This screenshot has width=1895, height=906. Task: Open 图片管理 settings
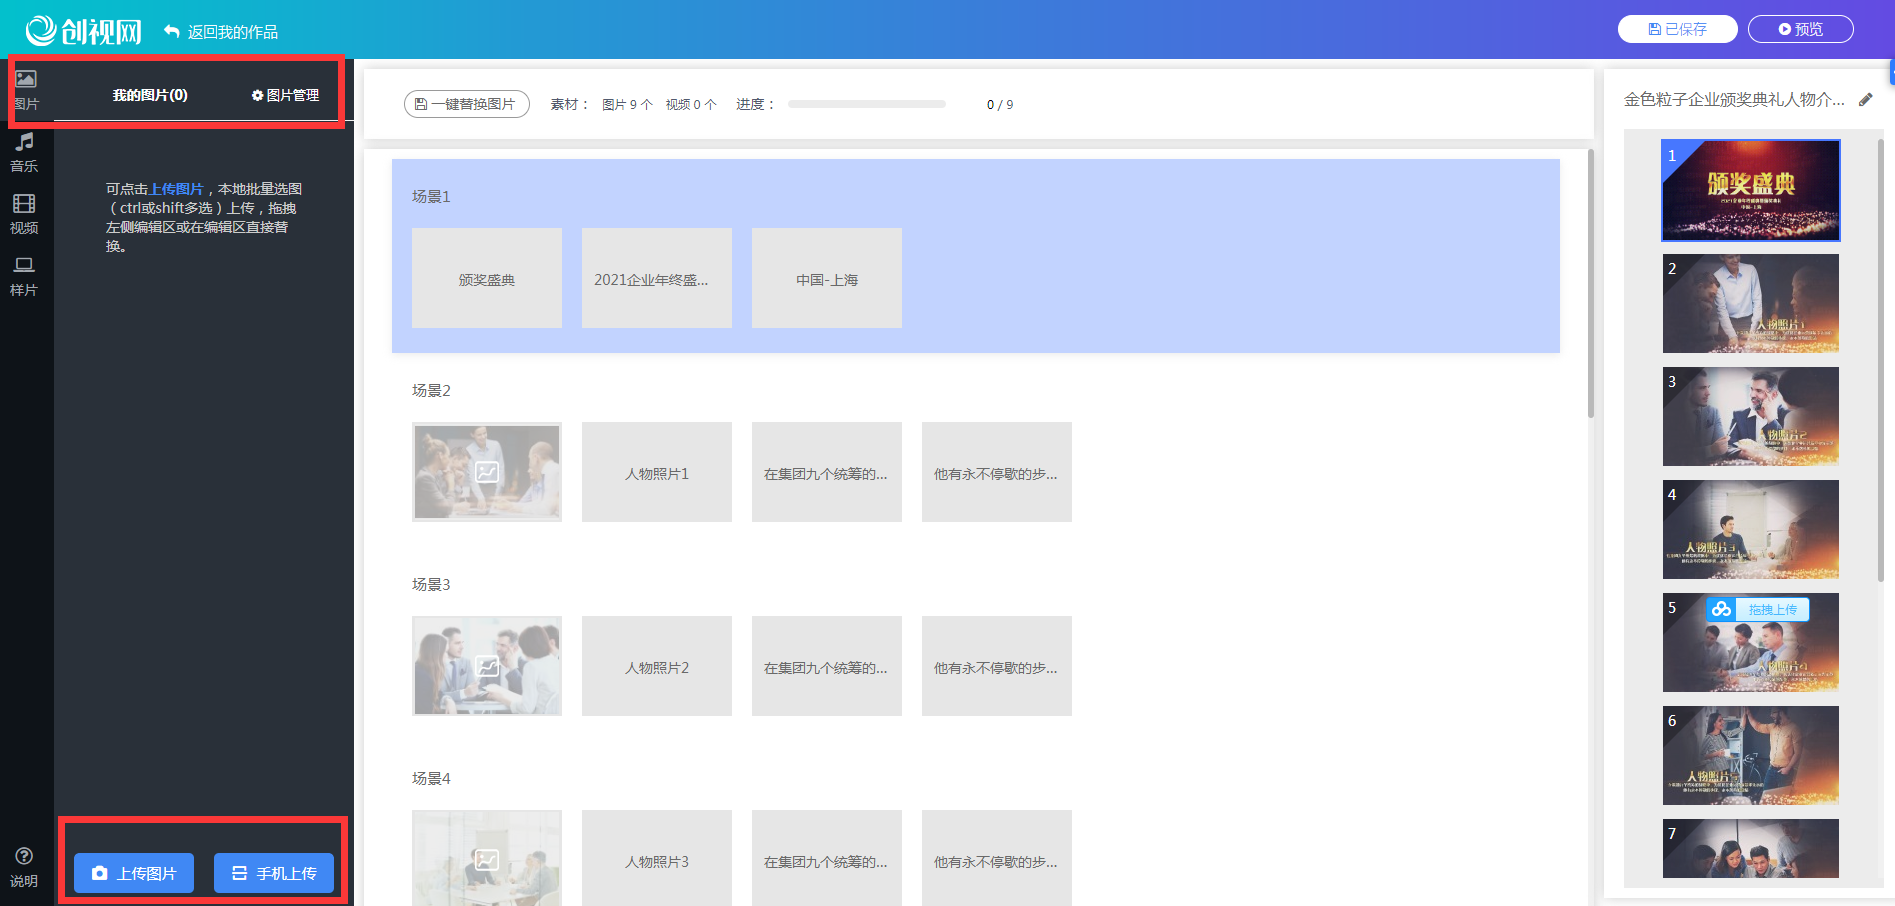(x=285, y=95)
